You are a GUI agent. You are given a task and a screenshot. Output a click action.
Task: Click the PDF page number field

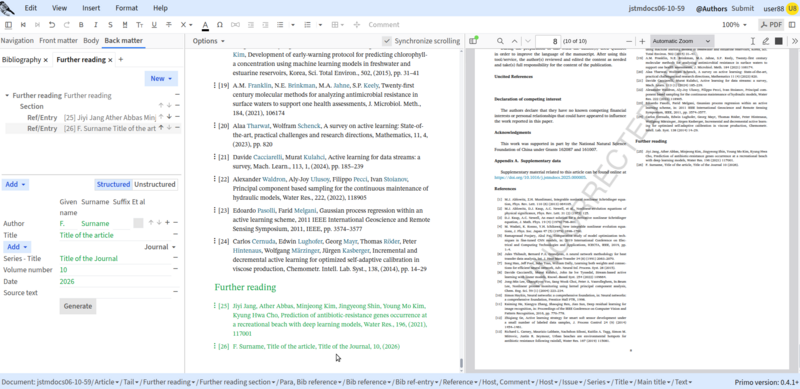547,41
